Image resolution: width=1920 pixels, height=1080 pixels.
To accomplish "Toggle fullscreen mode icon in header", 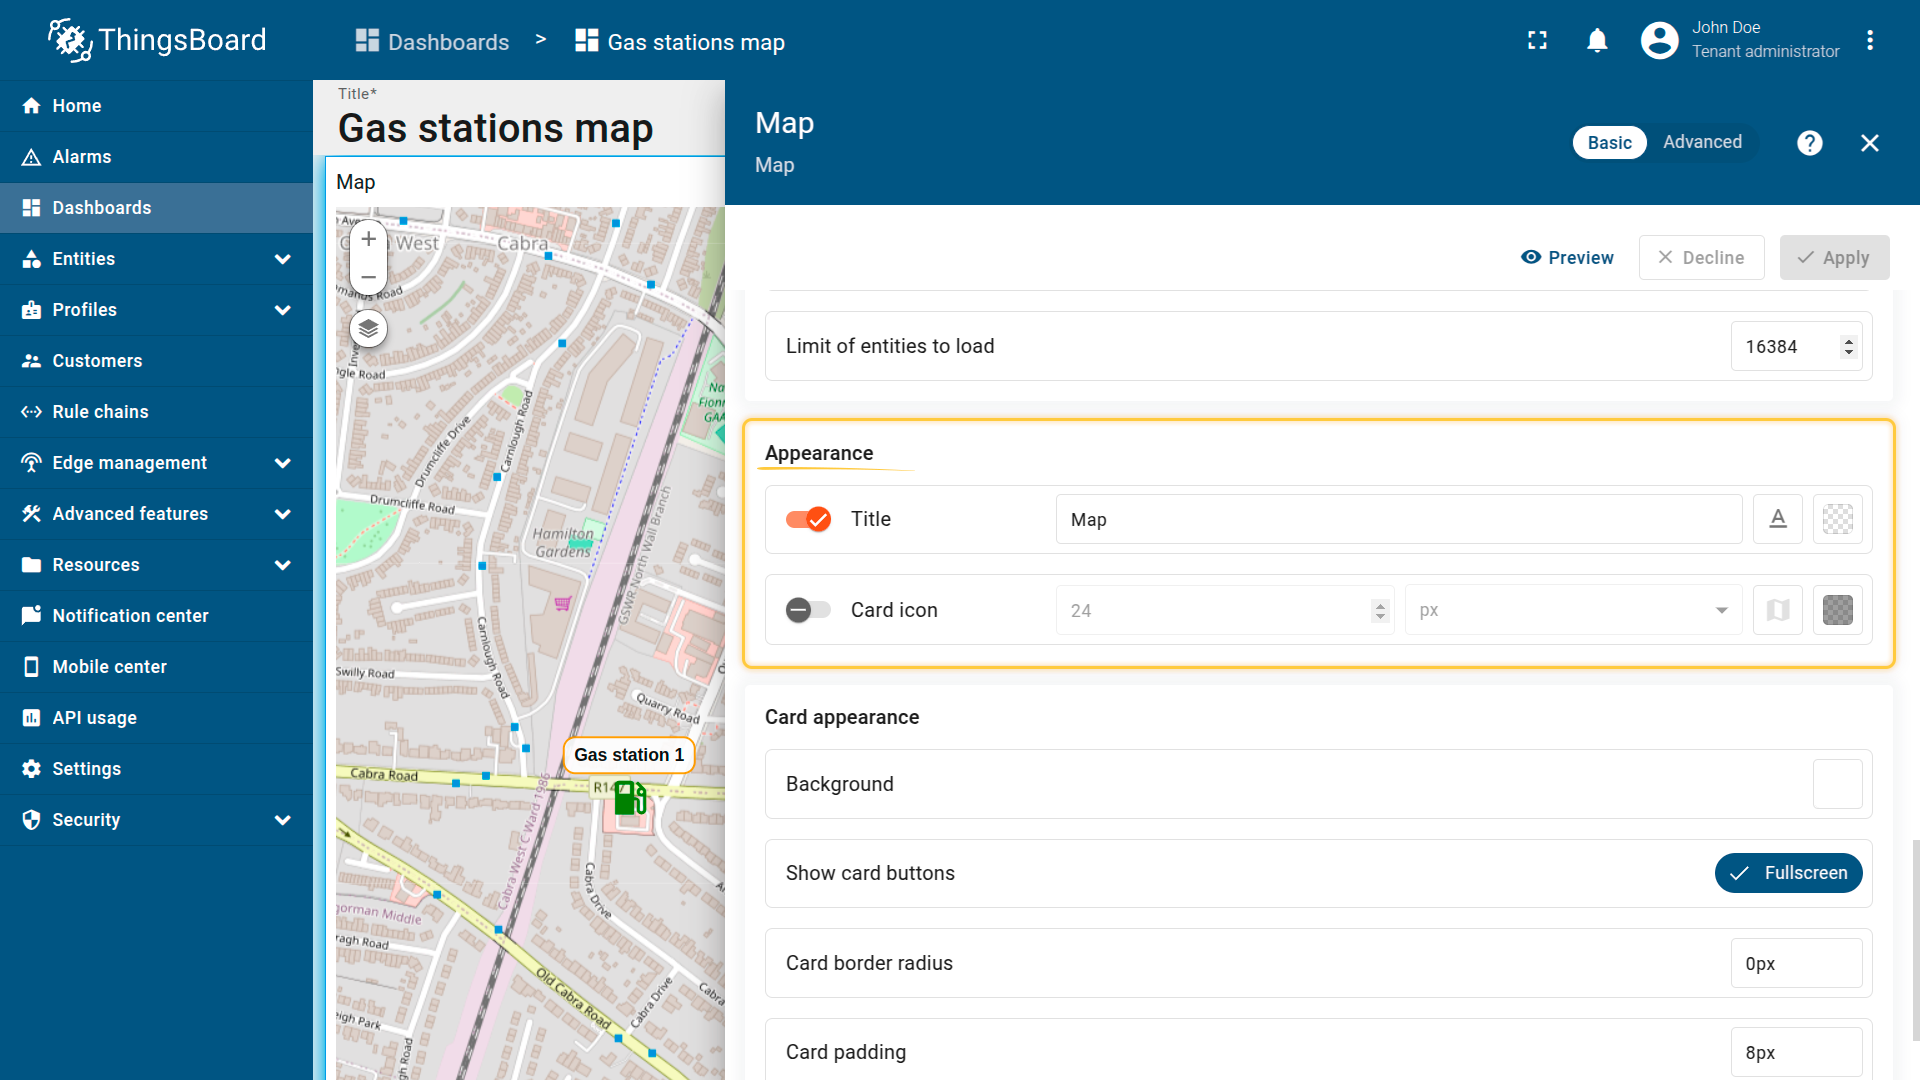I will (x=1537, y=41).
